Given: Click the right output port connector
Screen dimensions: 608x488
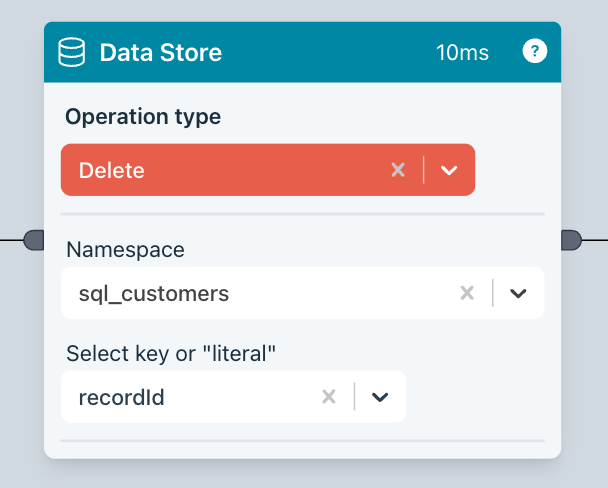Looking at the screenshot, I should tap(571, 240).
